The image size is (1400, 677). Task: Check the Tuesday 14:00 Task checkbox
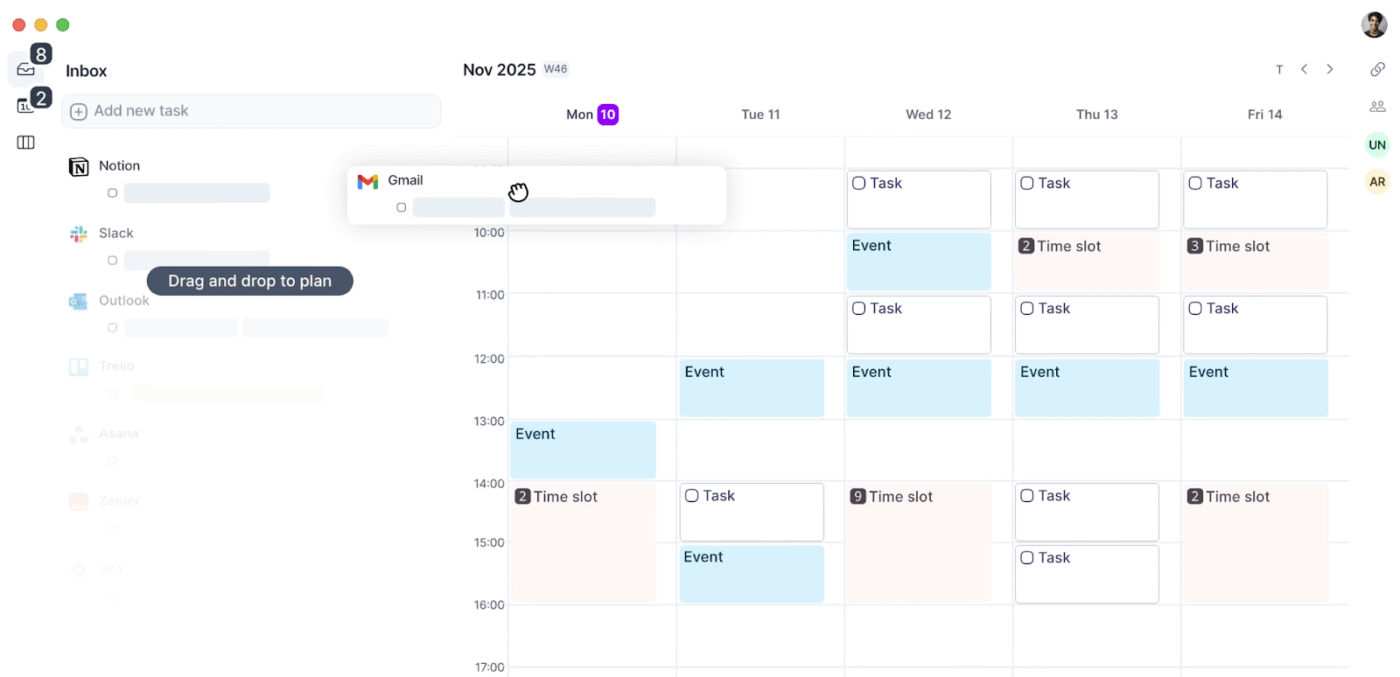tap(692, 496)
